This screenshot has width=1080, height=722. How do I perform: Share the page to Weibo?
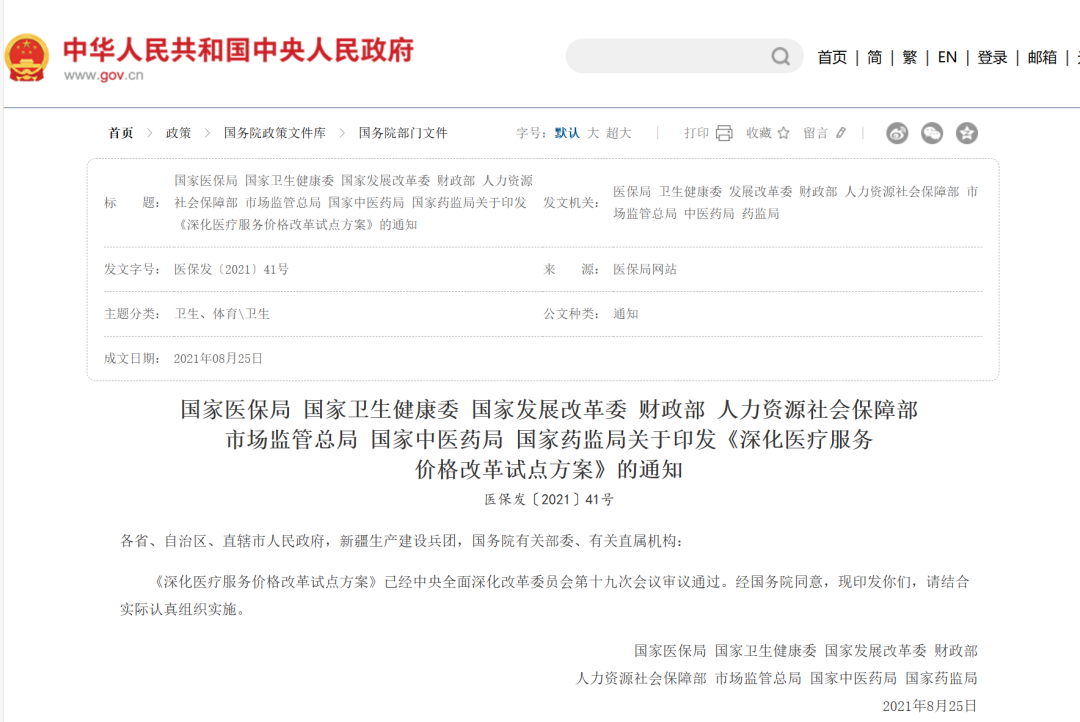(897, 133)
